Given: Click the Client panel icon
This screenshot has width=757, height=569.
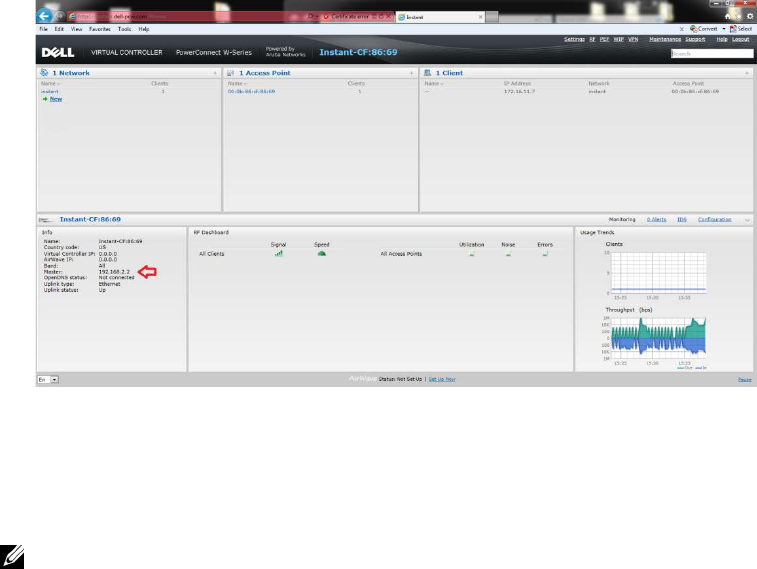Looking at the screenshot, I should (427, 73).
